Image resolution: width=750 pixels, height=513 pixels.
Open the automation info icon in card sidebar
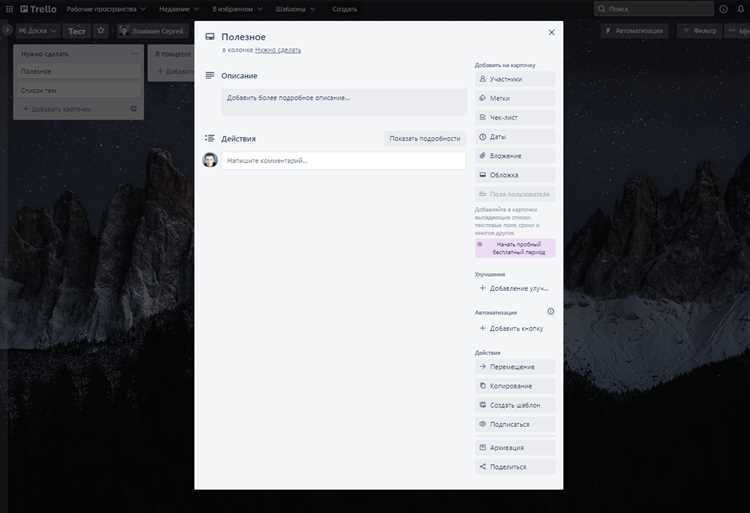pyautogui.click(x=551, y=311)
